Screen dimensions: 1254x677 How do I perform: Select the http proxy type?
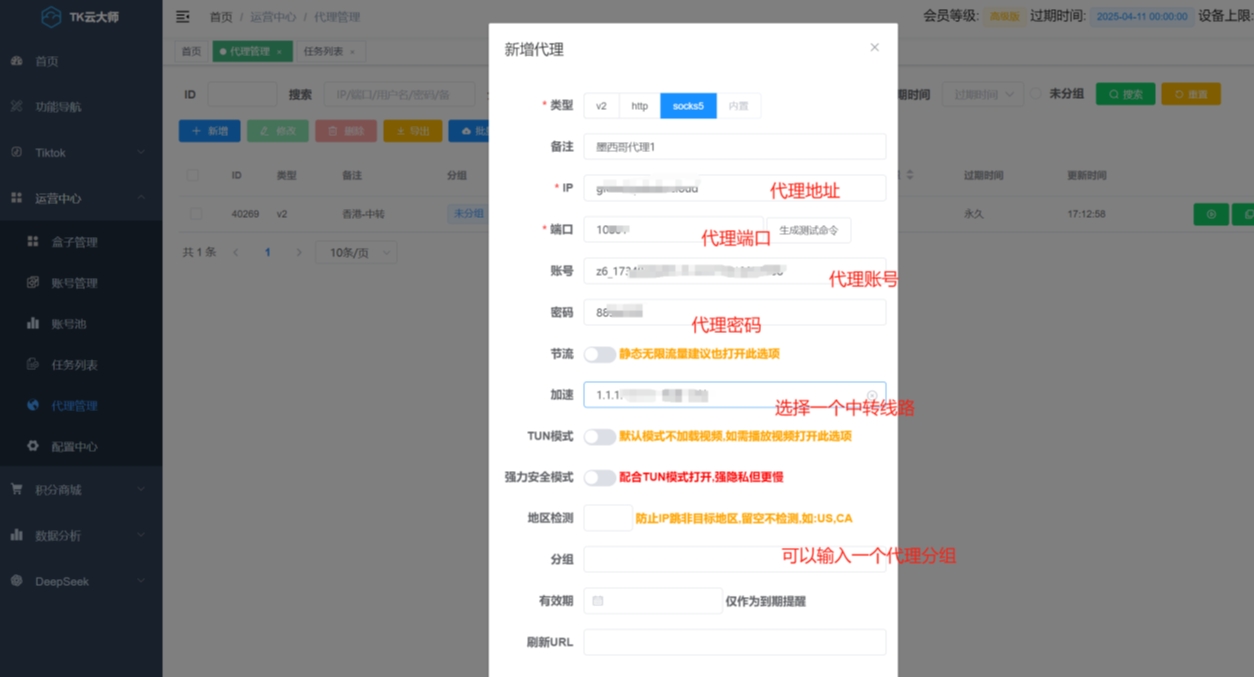tap(638, 105)
